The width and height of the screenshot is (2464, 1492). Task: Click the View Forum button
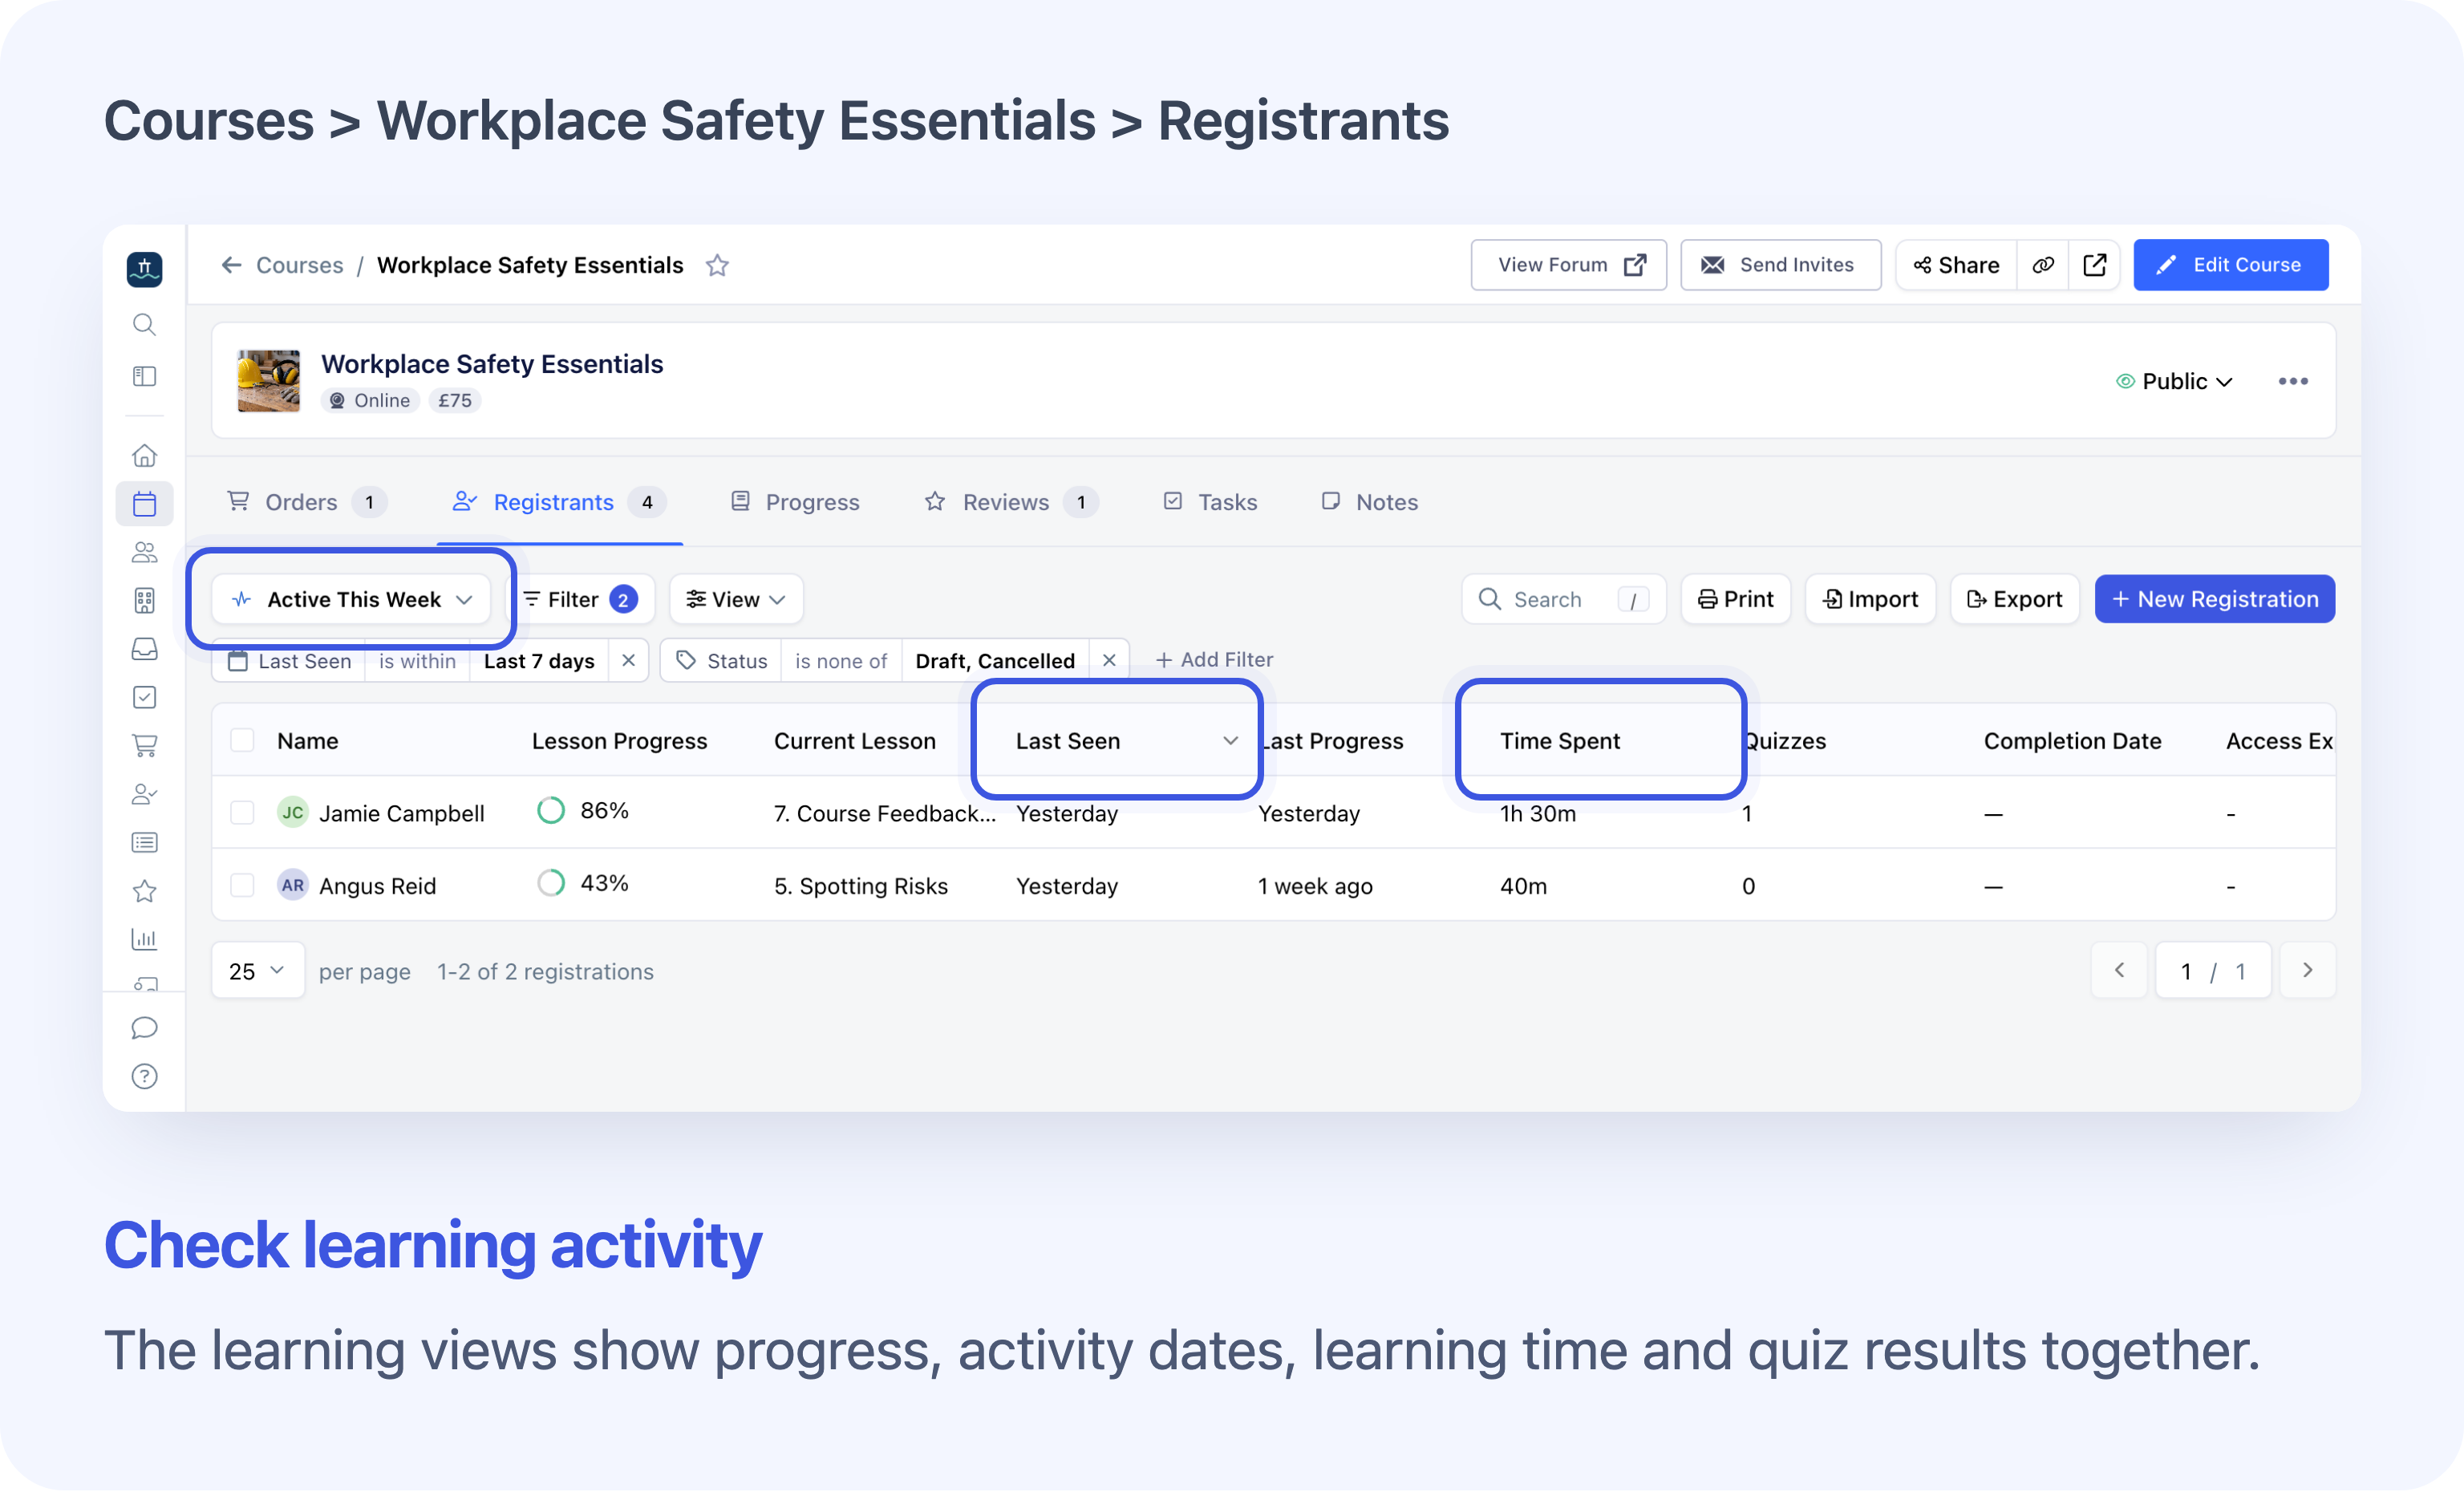(1568, 265)
